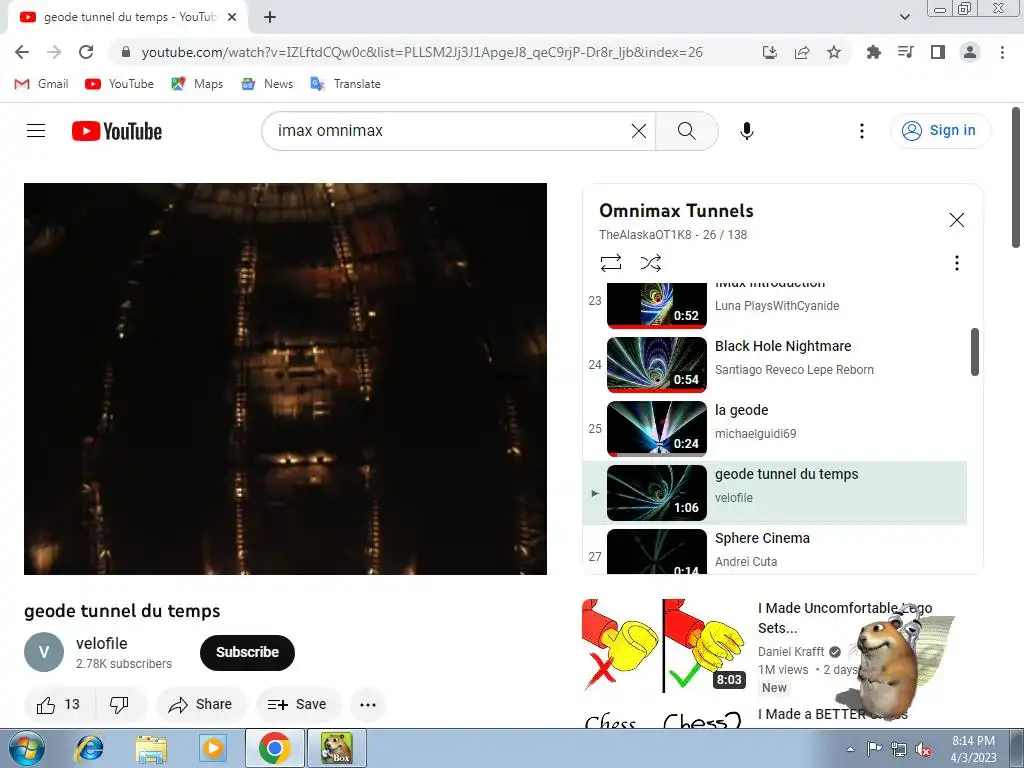
Task: Open velofile channel avatar
Action: click(44, 652)
